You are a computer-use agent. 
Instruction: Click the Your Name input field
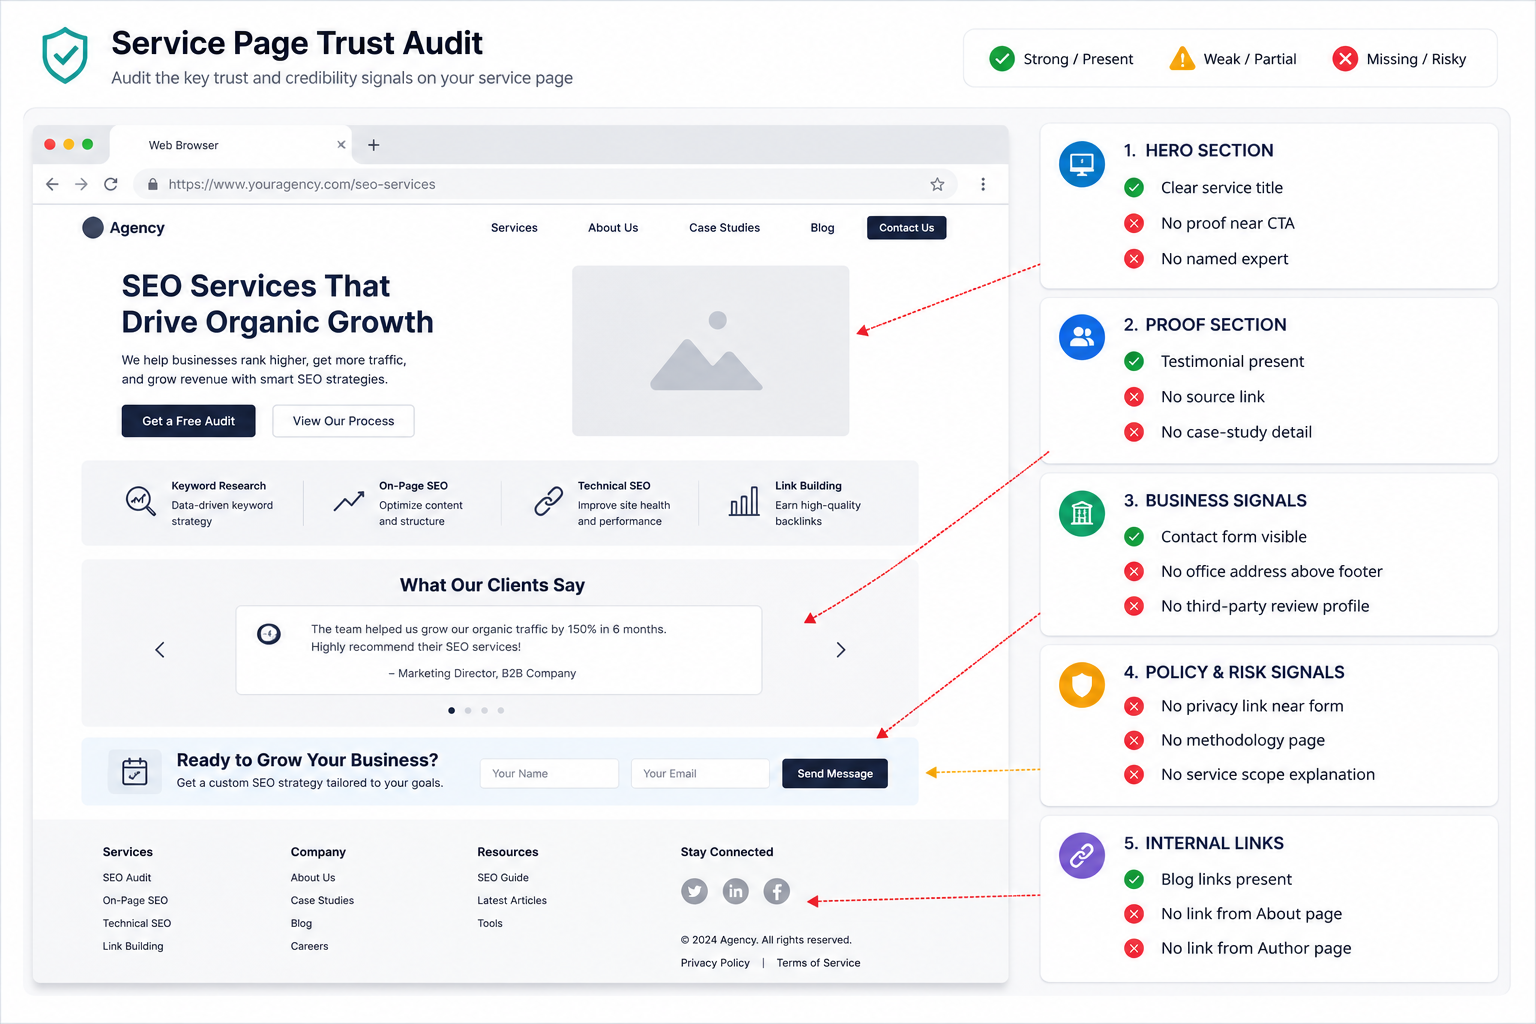[549, 773]
